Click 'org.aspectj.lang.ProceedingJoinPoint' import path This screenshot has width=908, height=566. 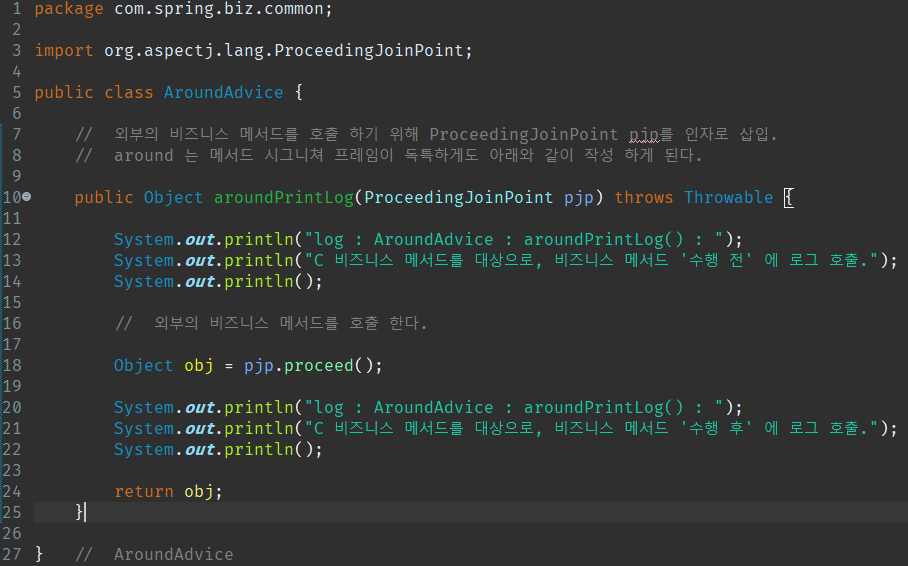coord(284,51)
